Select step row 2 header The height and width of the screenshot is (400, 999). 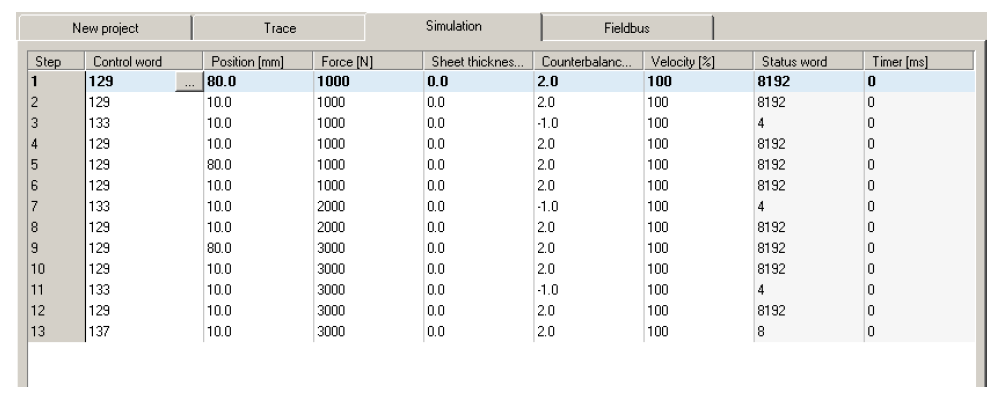pos(56,103)
